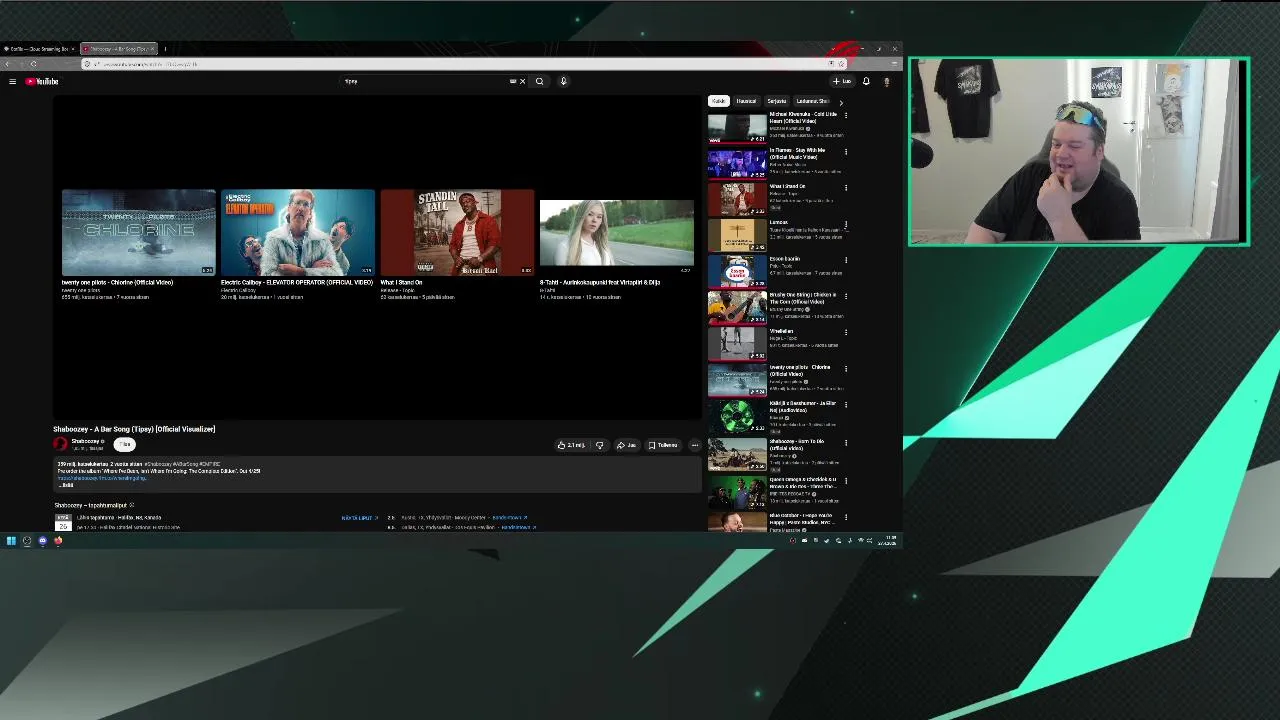Open the YouTube notifications bell
Screen dimensions: 1280x720
coord(866,82)
